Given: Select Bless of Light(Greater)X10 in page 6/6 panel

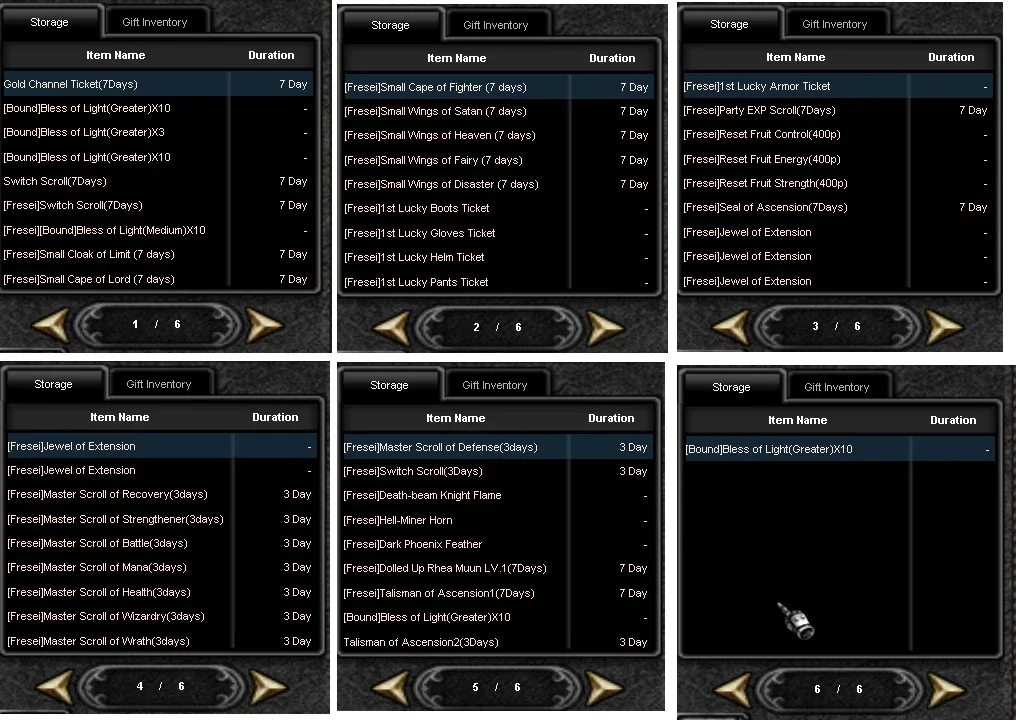Looking at the screenshot, I should [x=840, y=449].
